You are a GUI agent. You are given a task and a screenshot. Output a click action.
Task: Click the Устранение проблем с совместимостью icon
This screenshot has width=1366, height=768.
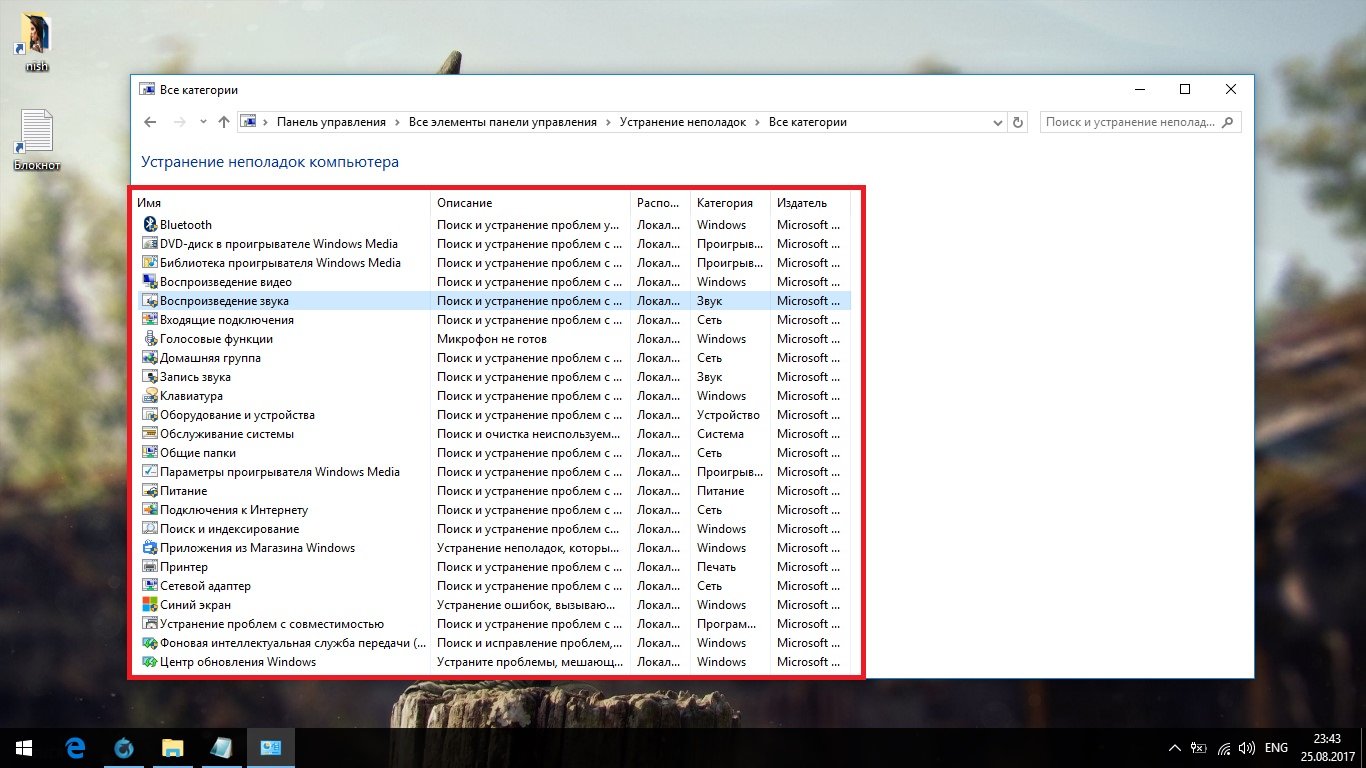(x=150, y=624)
